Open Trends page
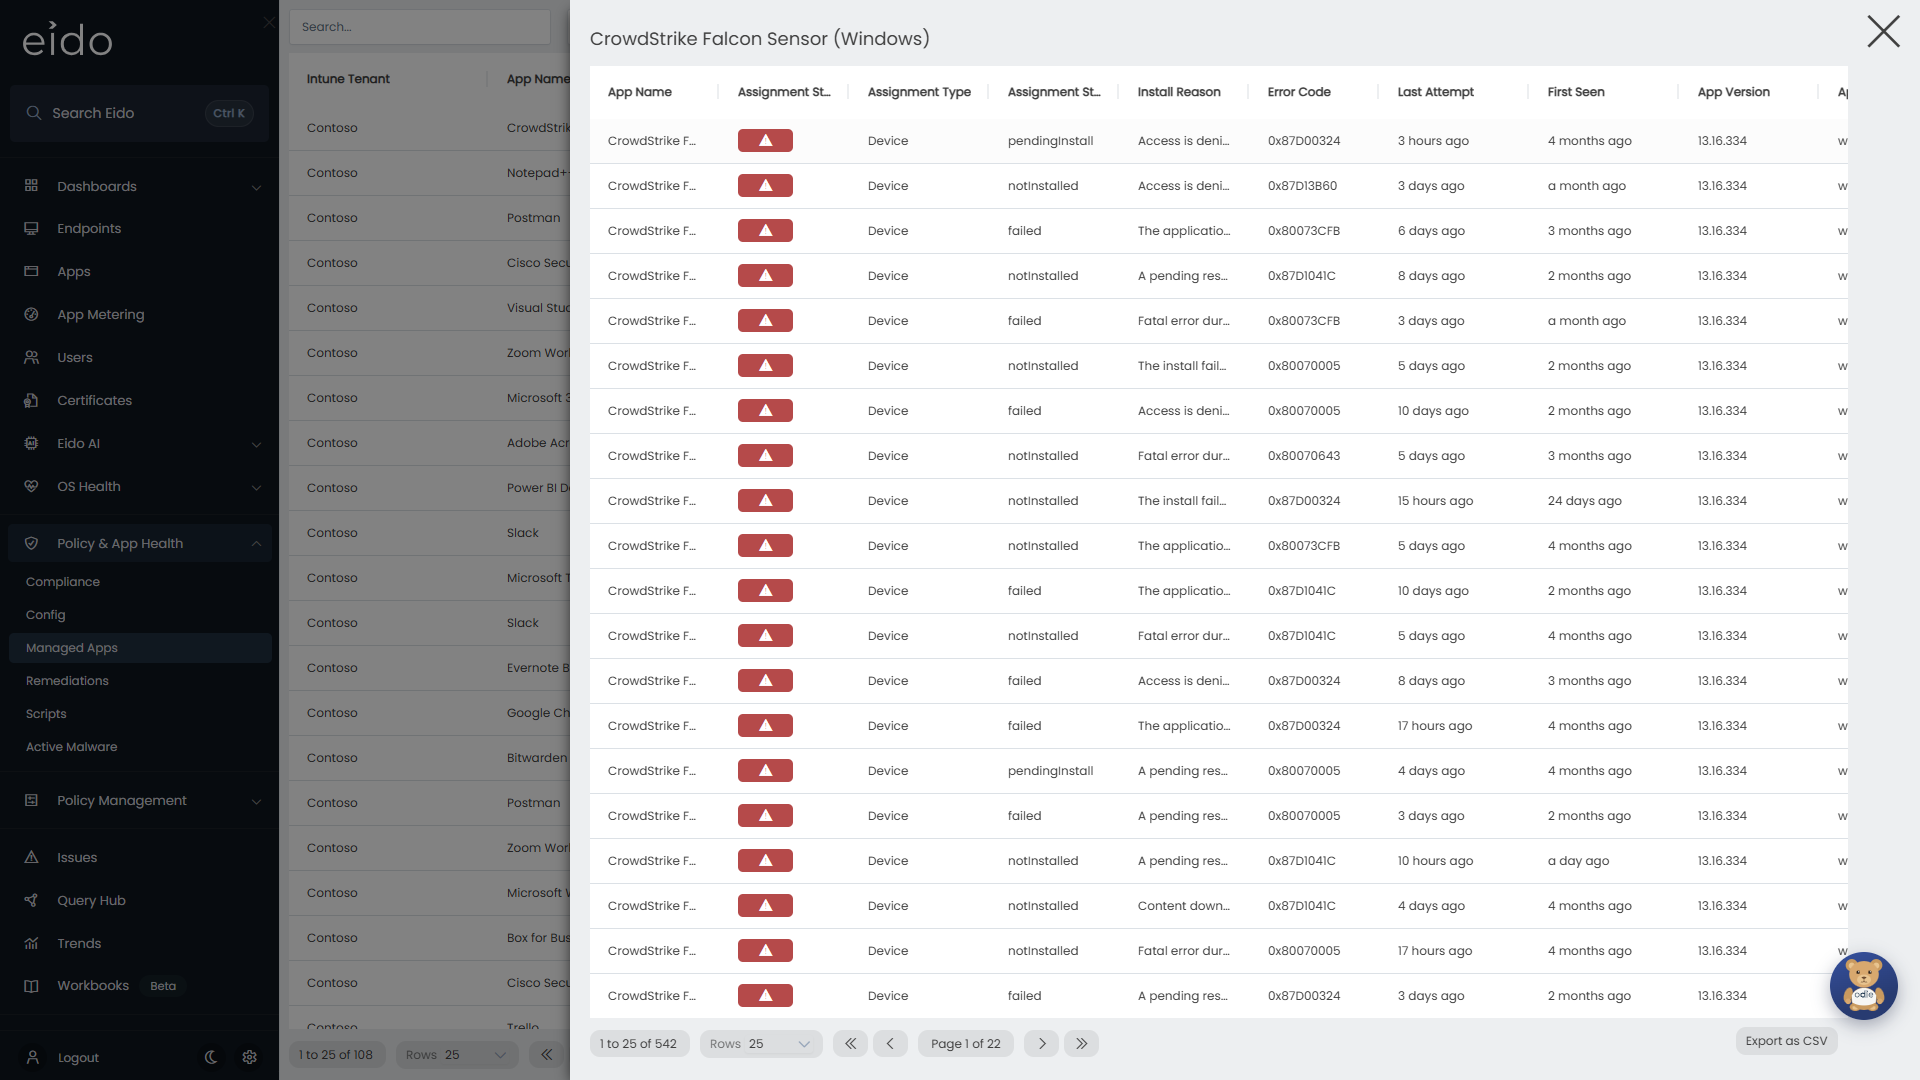Viewport: 1920px width, 1080px height. pos(78,944)
